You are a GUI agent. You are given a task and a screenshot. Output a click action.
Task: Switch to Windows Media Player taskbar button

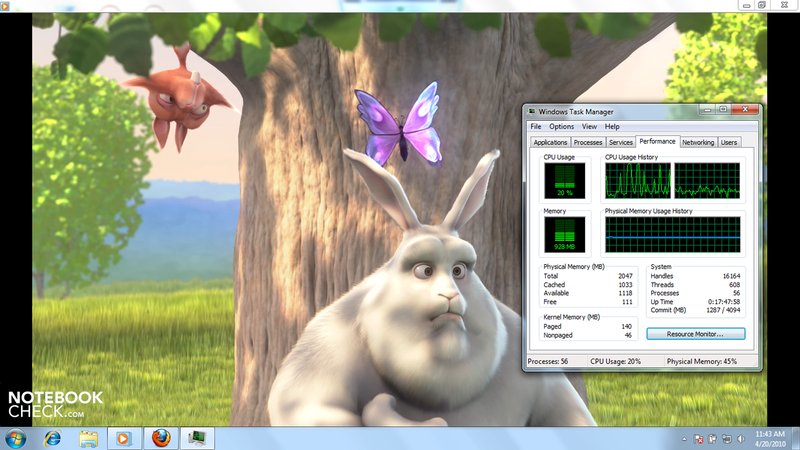[x=123, y=438]
